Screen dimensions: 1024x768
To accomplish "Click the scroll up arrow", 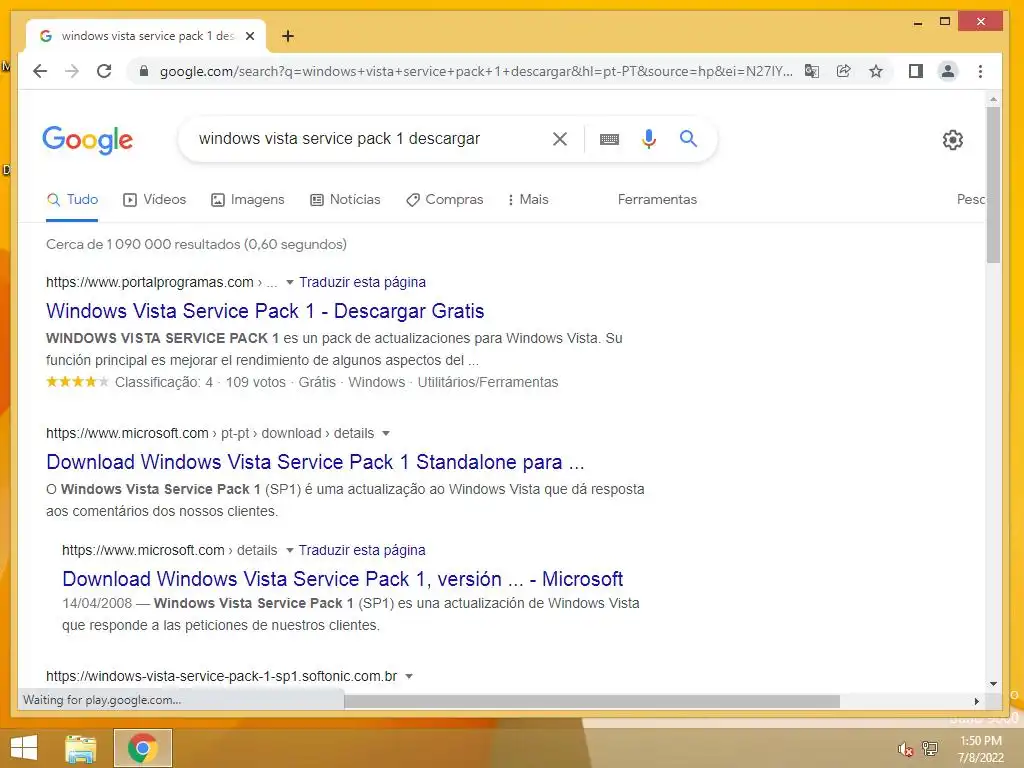I will (x=993, y=100).
